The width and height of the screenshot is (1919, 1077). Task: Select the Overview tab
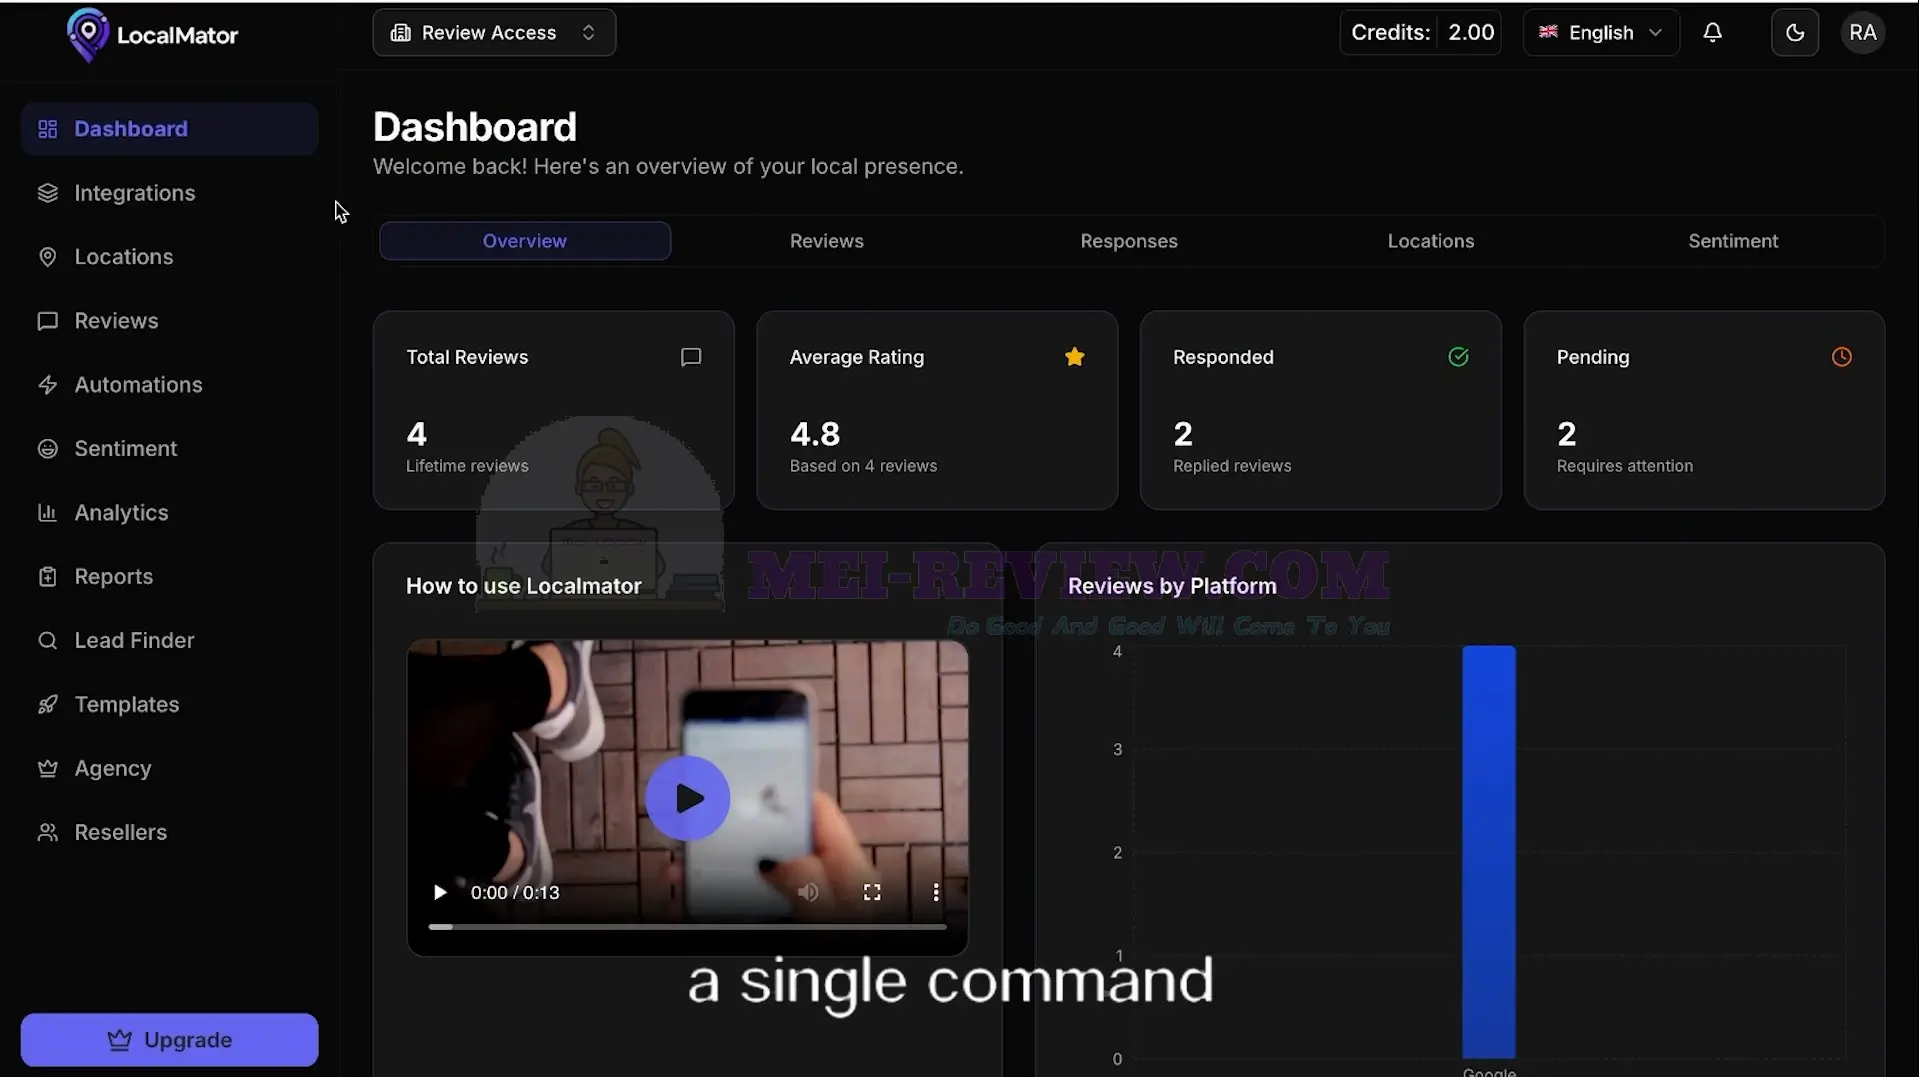[x=524, y=241]
